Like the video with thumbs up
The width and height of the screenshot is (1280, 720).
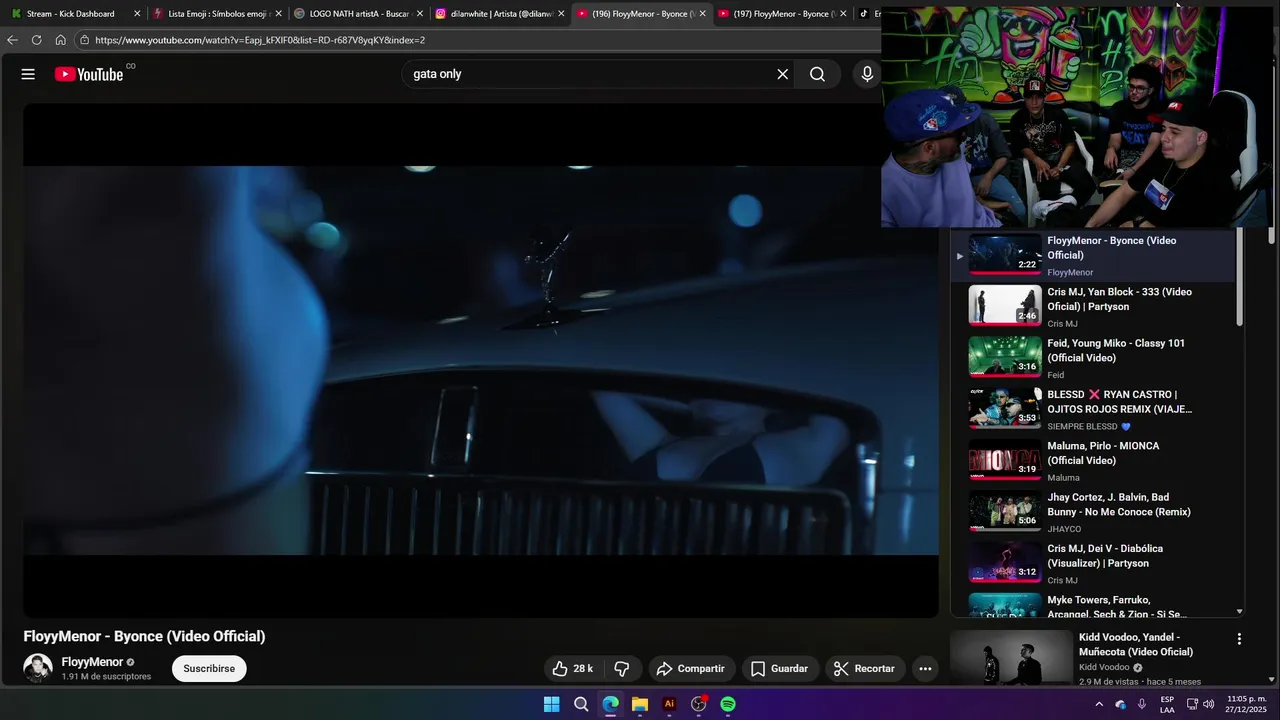[x=572, y=668]
